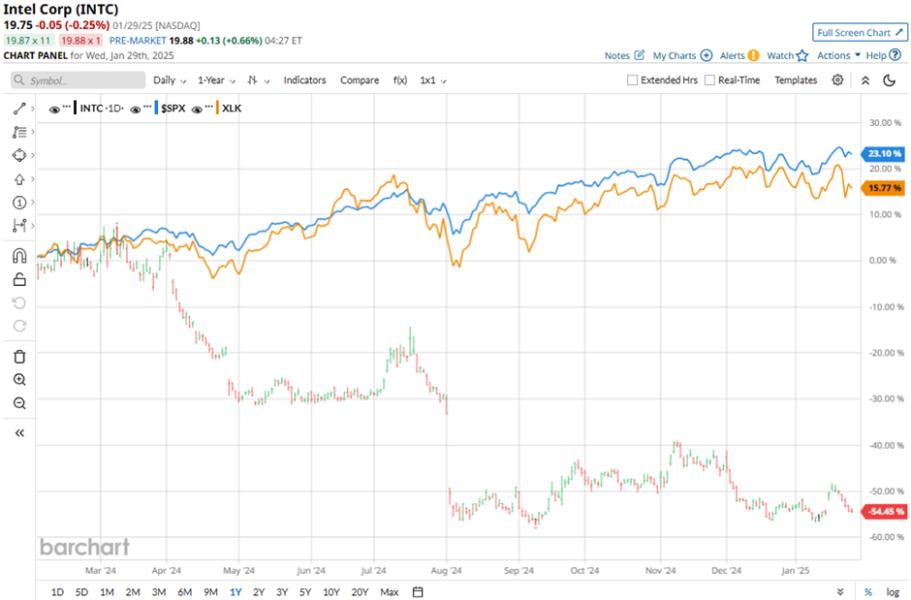Select the trend line drawing tool

18,108
